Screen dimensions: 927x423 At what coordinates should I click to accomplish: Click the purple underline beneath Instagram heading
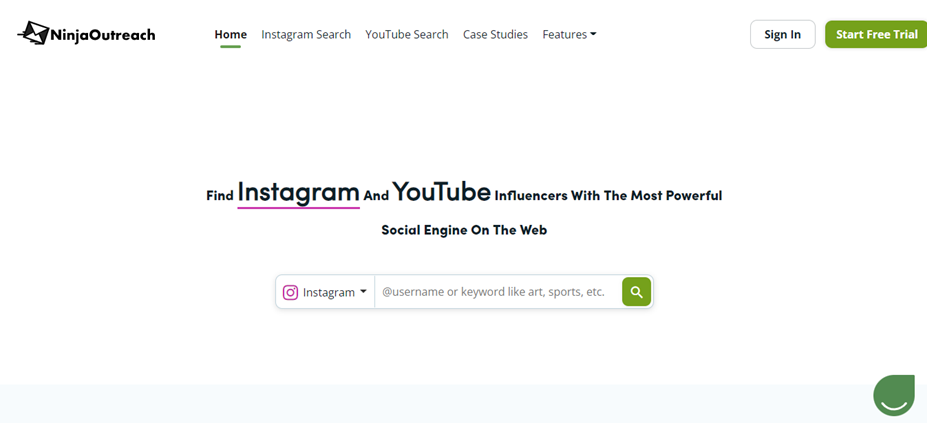coord(298,208)
